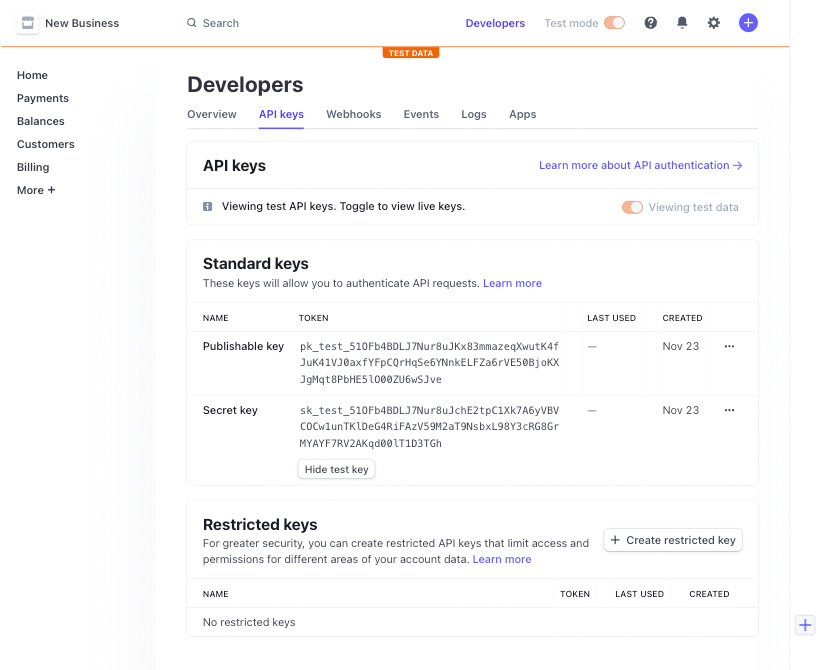Open settings gear icon

[x=714, y=23]
